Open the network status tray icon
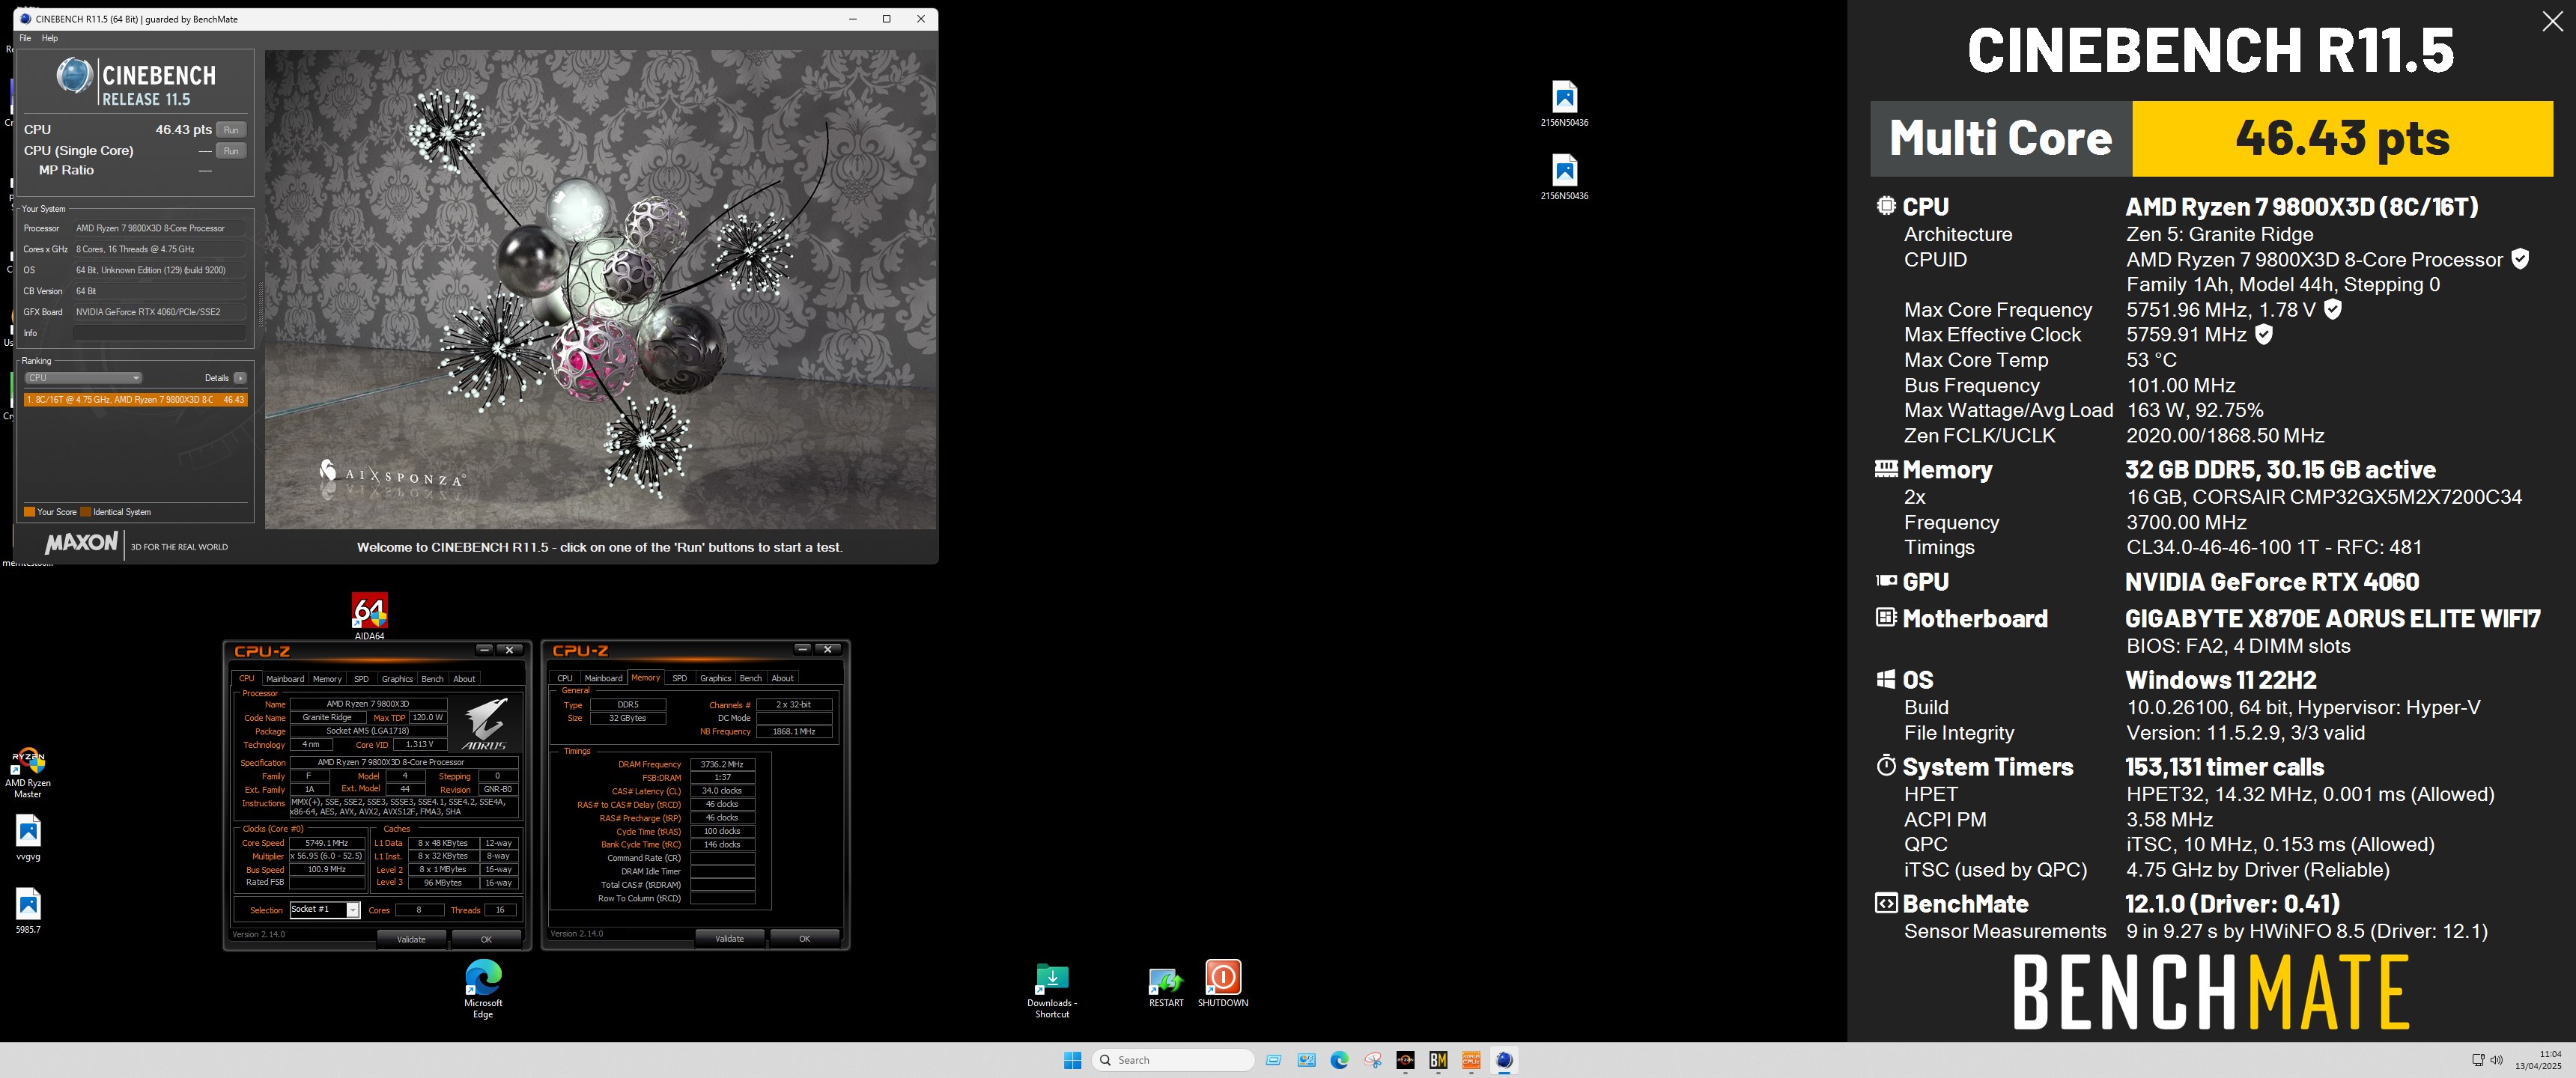Screen dimensions: 2576x1078 (2478, 1060)
